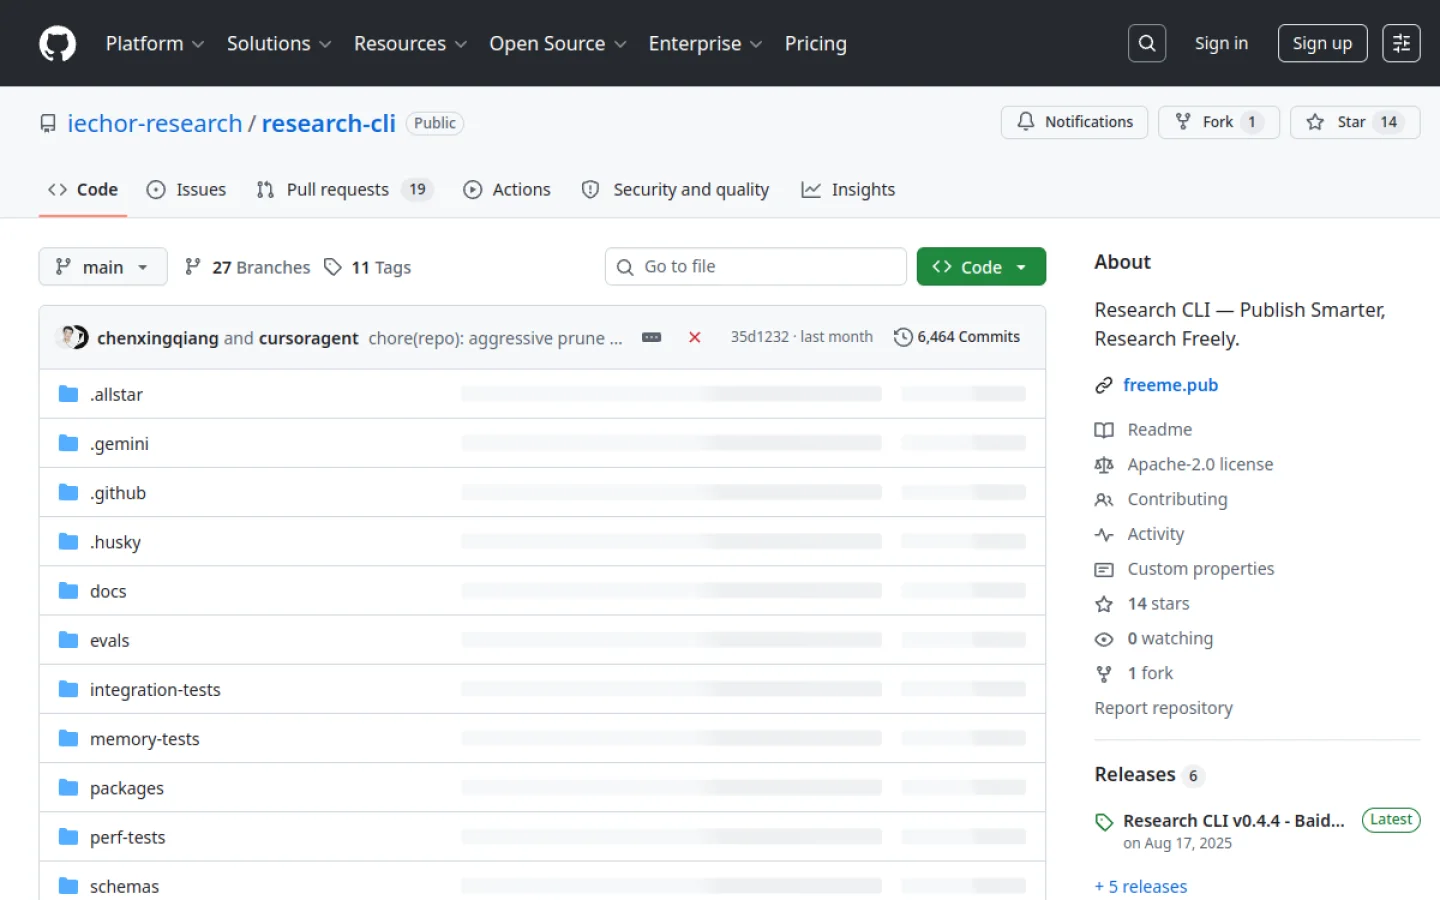The image size is (1440, 900).
Task: Click the perf-tests folder icon
Action: click(68, 837)
